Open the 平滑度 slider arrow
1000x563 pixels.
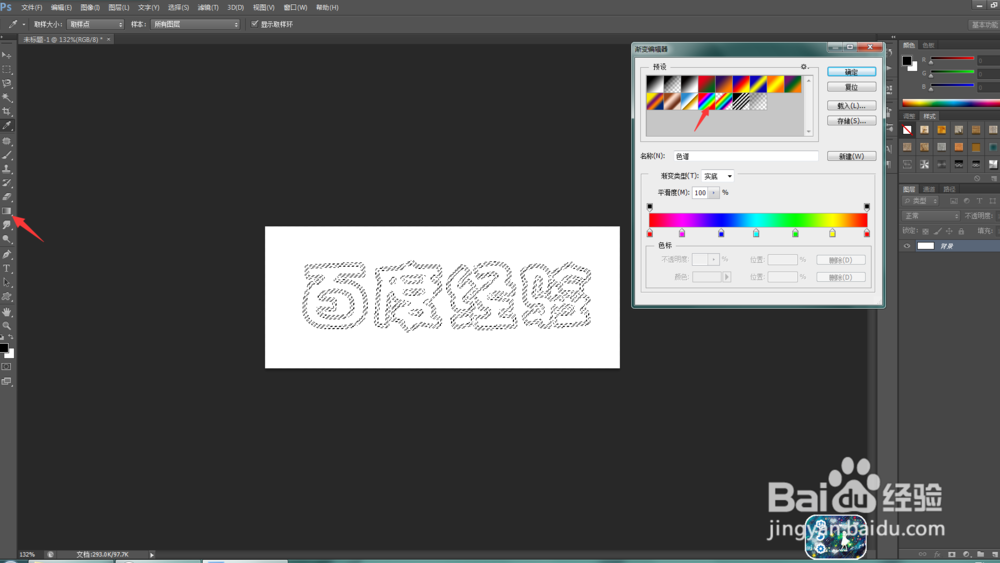pos(714,193)
